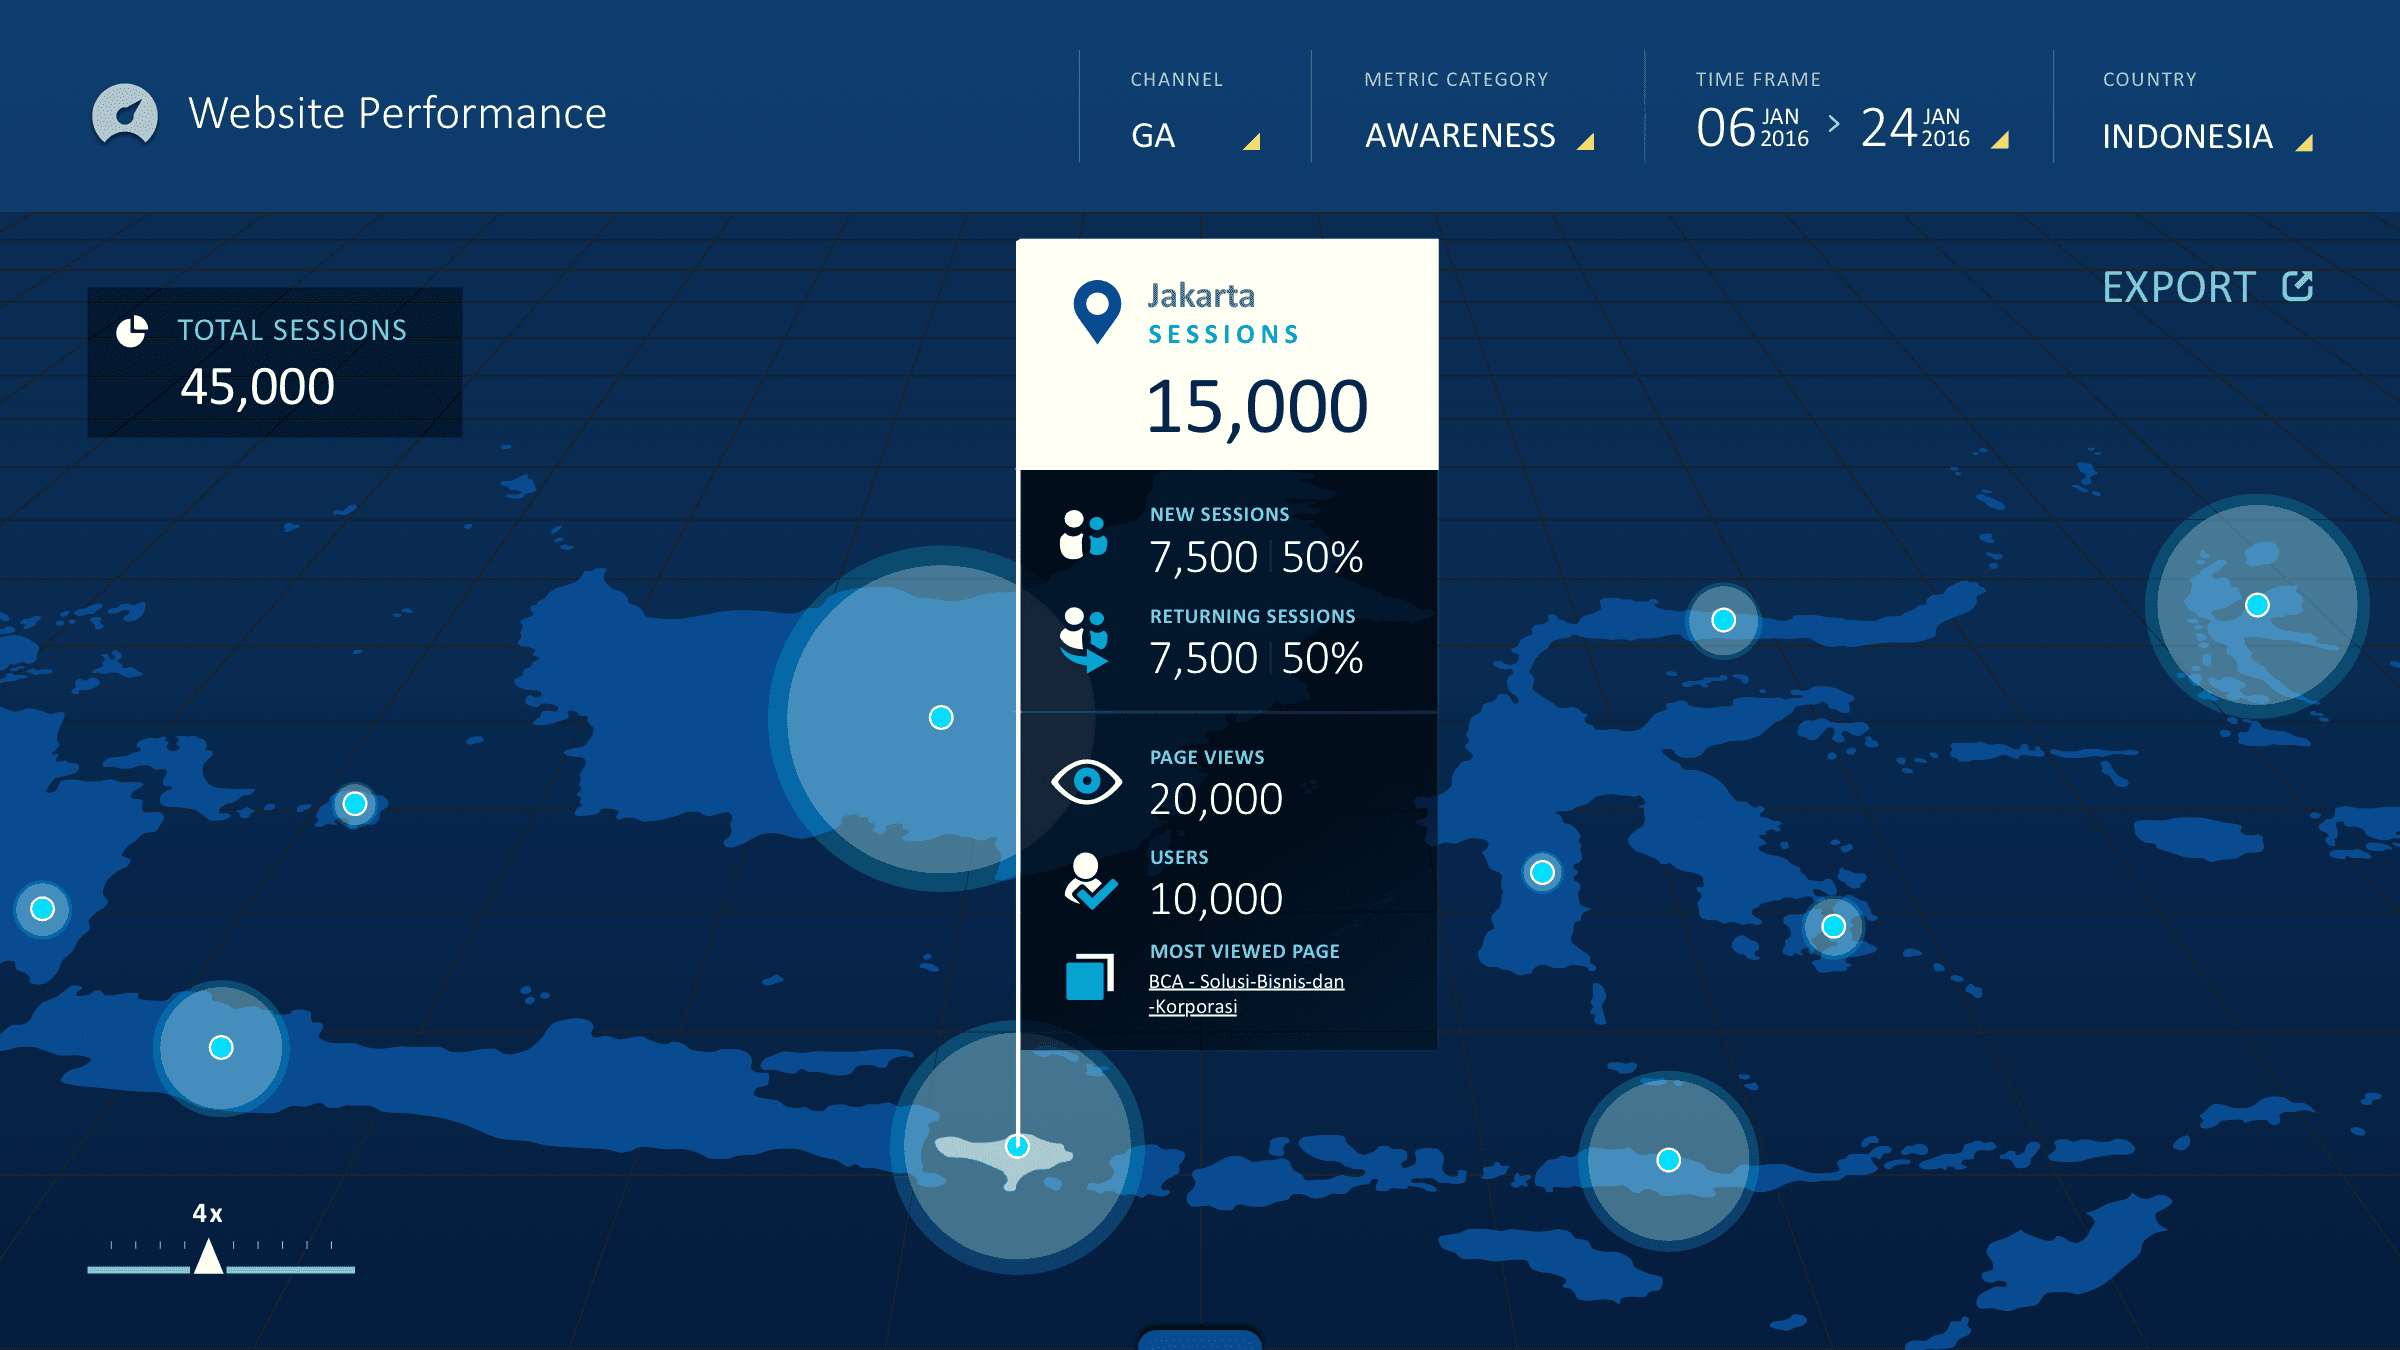
Task: Open the Time Frame date range selector
Action: pyautogui.click(x=1850, y=128)
